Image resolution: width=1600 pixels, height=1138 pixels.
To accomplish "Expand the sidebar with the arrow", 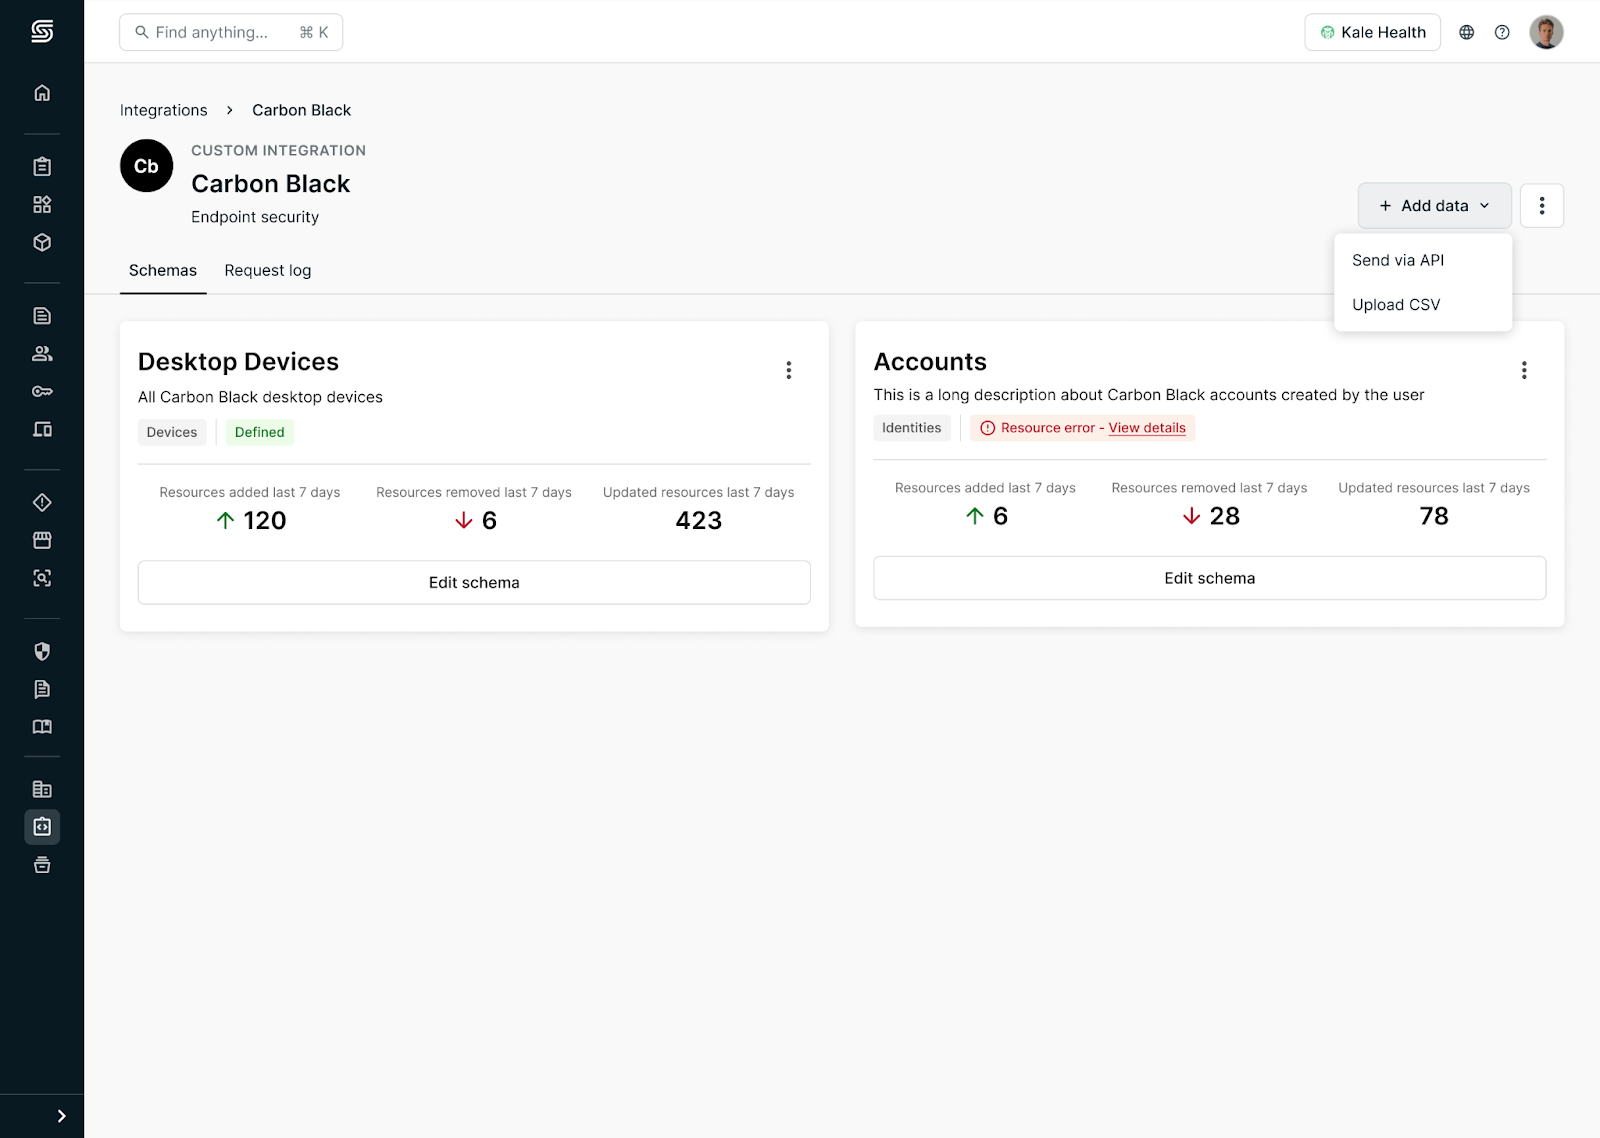I will click(x=61, y=1116).
